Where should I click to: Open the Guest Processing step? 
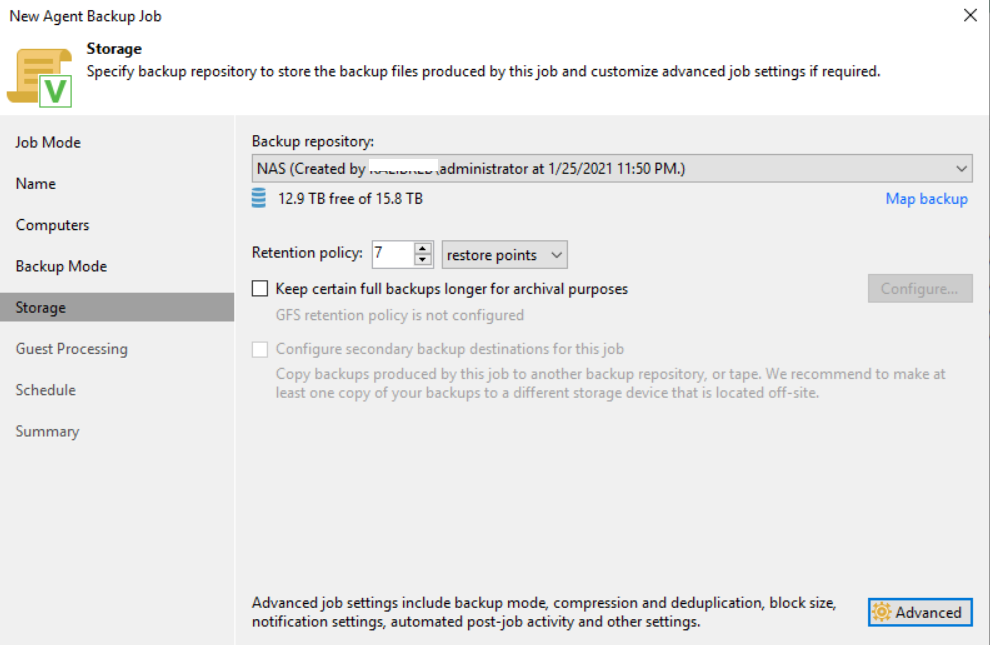71,349
